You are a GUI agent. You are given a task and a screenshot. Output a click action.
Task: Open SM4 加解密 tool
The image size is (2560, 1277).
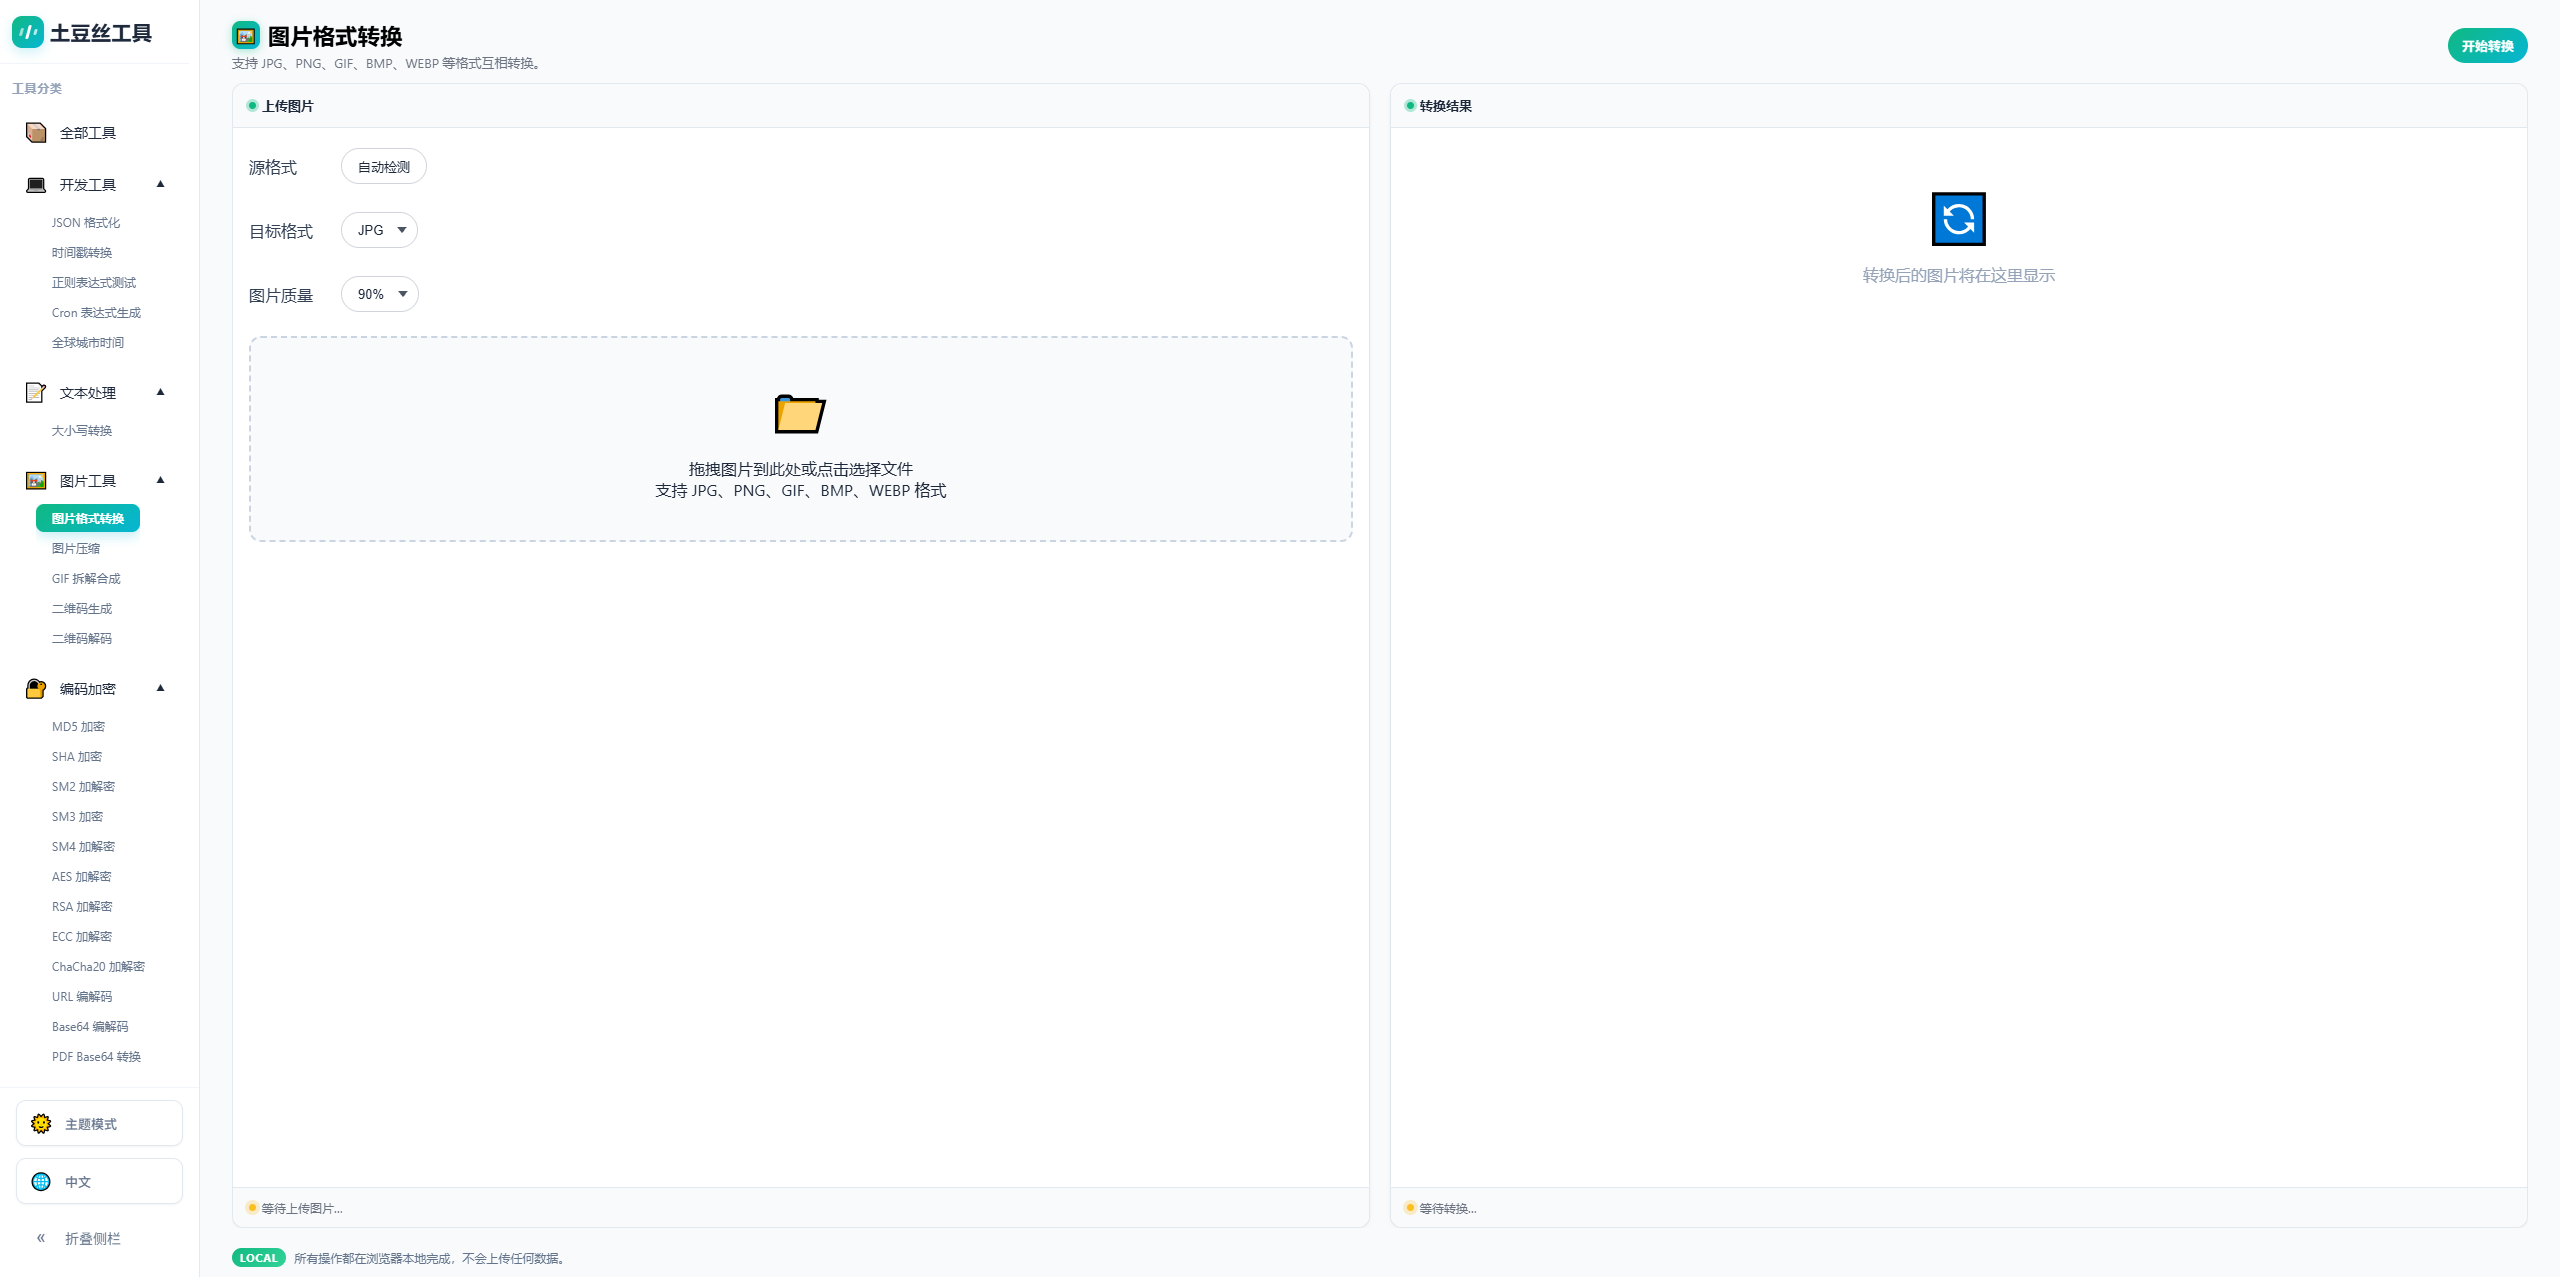(x=83, y=847)
